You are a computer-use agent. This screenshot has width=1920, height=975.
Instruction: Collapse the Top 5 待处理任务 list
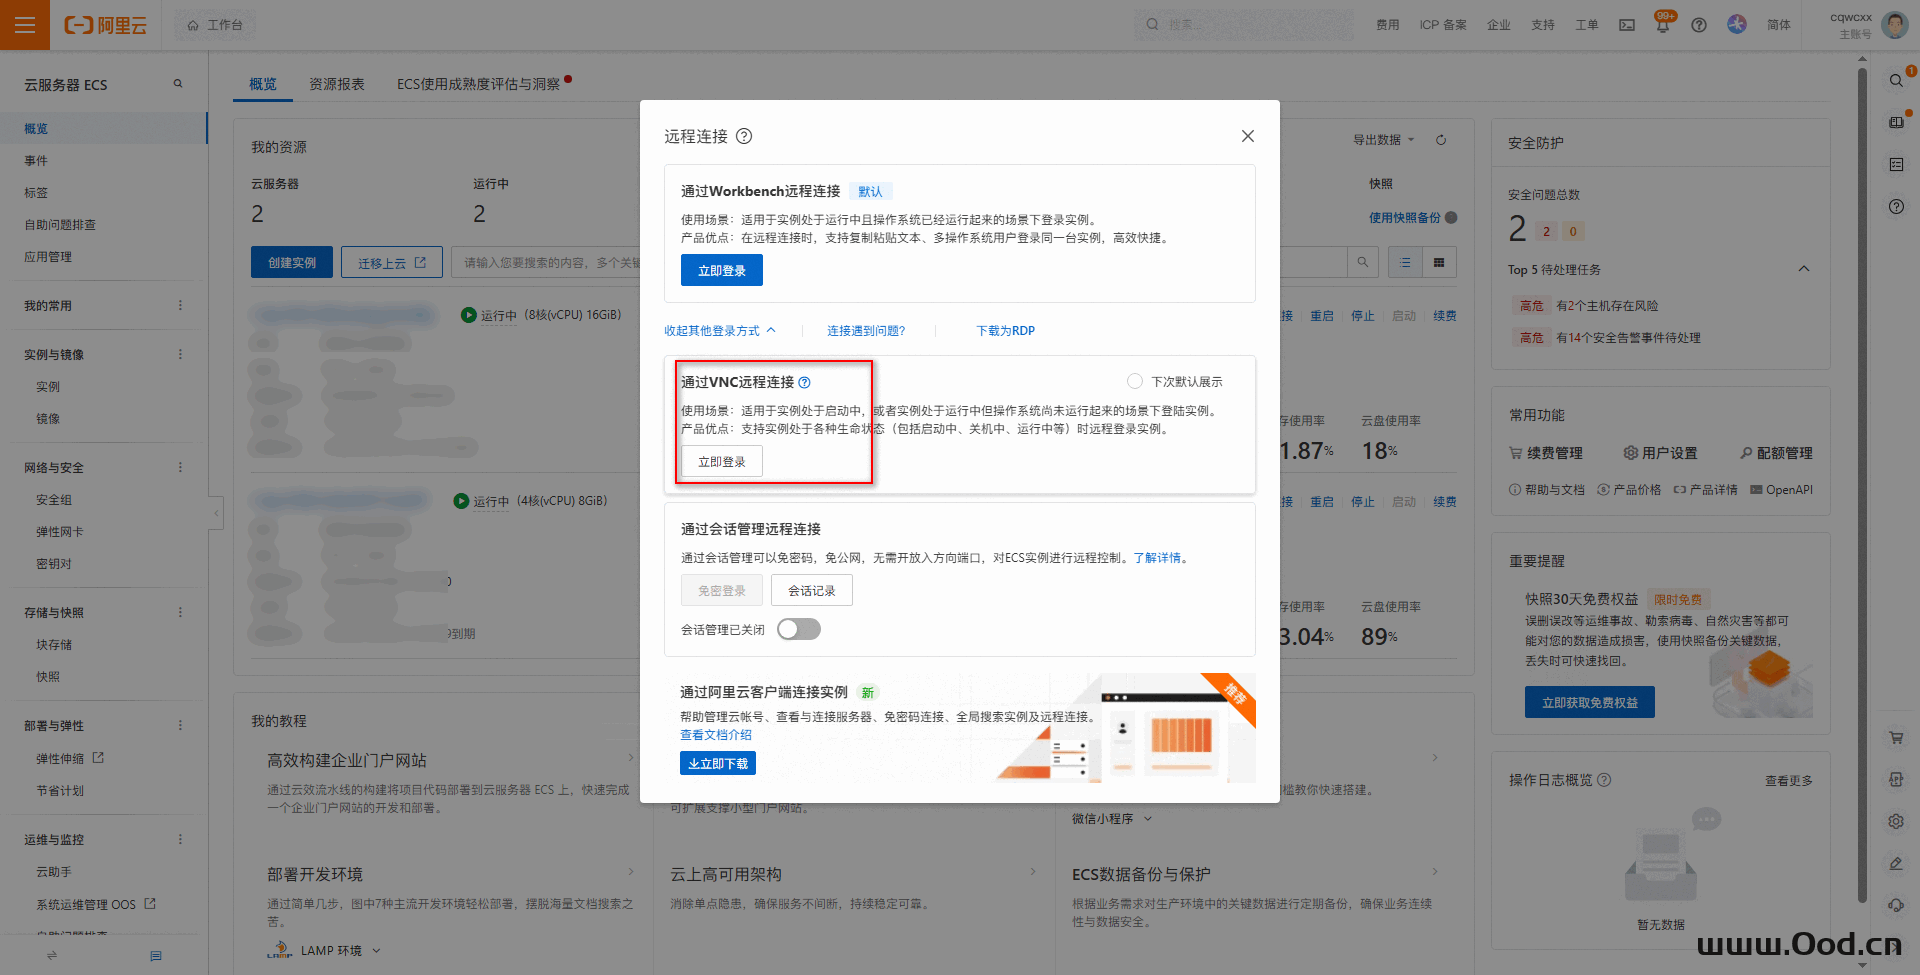[1804, 269]
